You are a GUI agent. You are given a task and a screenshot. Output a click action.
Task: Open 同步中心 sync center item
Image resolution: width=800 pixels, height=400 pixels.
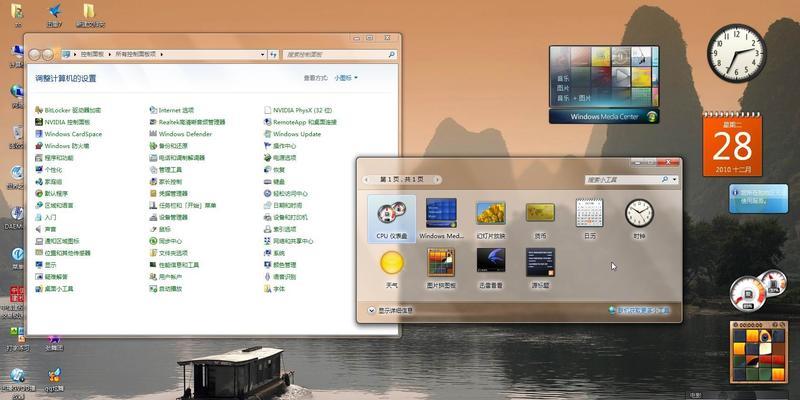pyautogui.click(x=166, y=241)
